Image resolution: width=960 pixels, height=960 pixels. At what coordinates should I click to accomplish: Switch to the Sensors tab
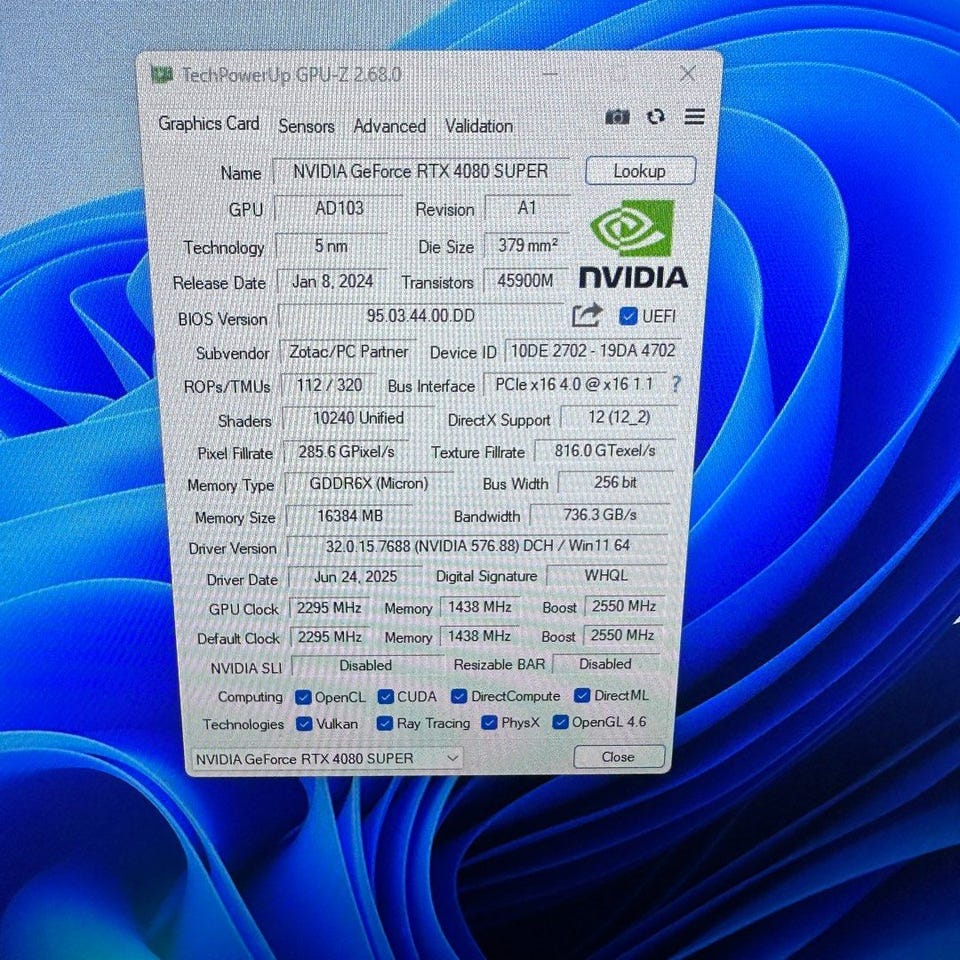[306, 126]
